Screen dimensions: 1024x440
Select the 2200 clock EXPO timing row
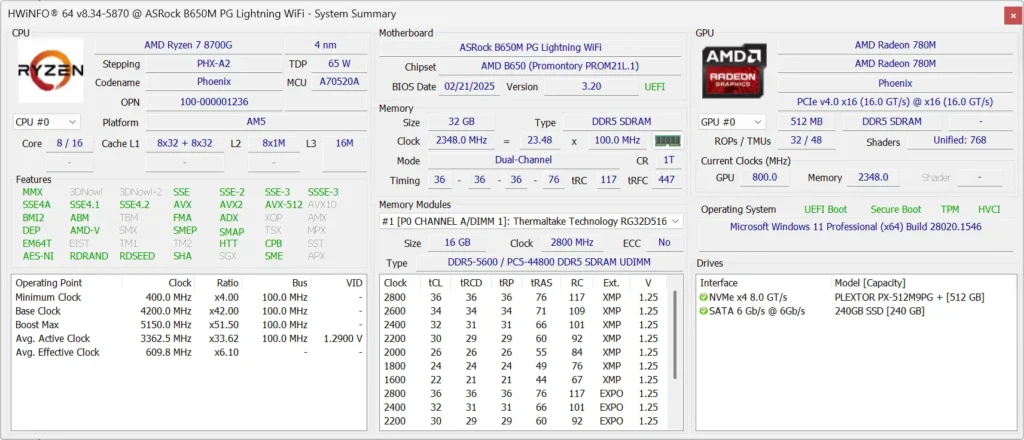pyautogui.click(x=524, y=421)
